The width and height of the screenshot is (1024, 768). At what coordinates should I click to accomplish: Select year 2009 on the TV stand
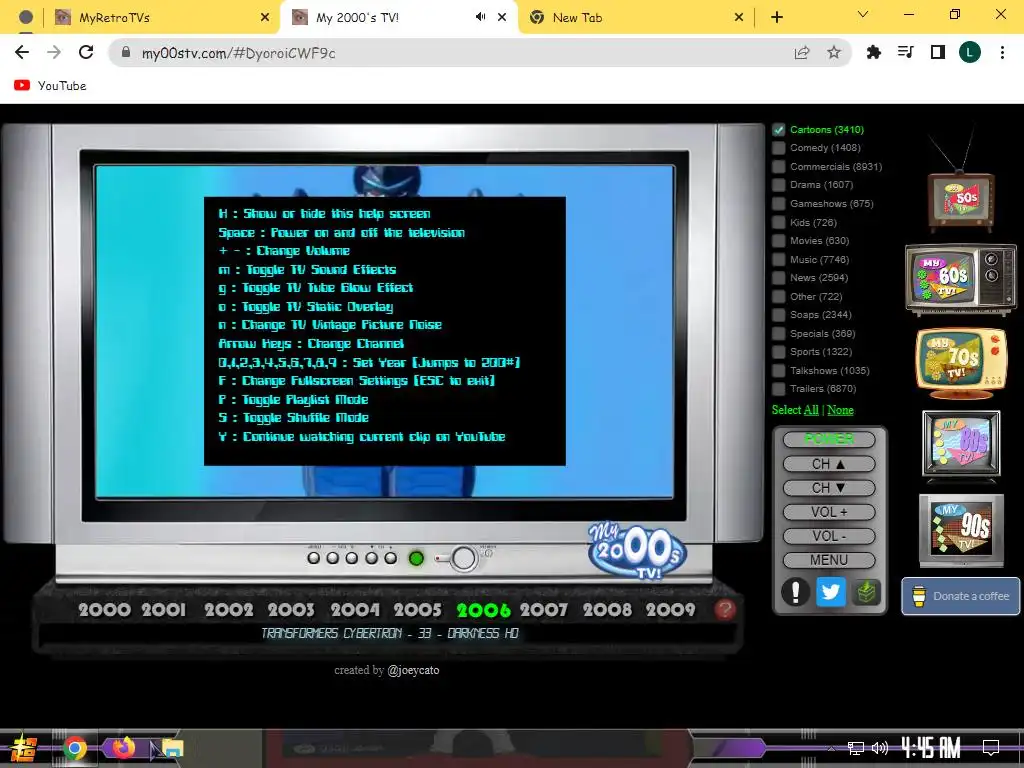coord(671,610)
